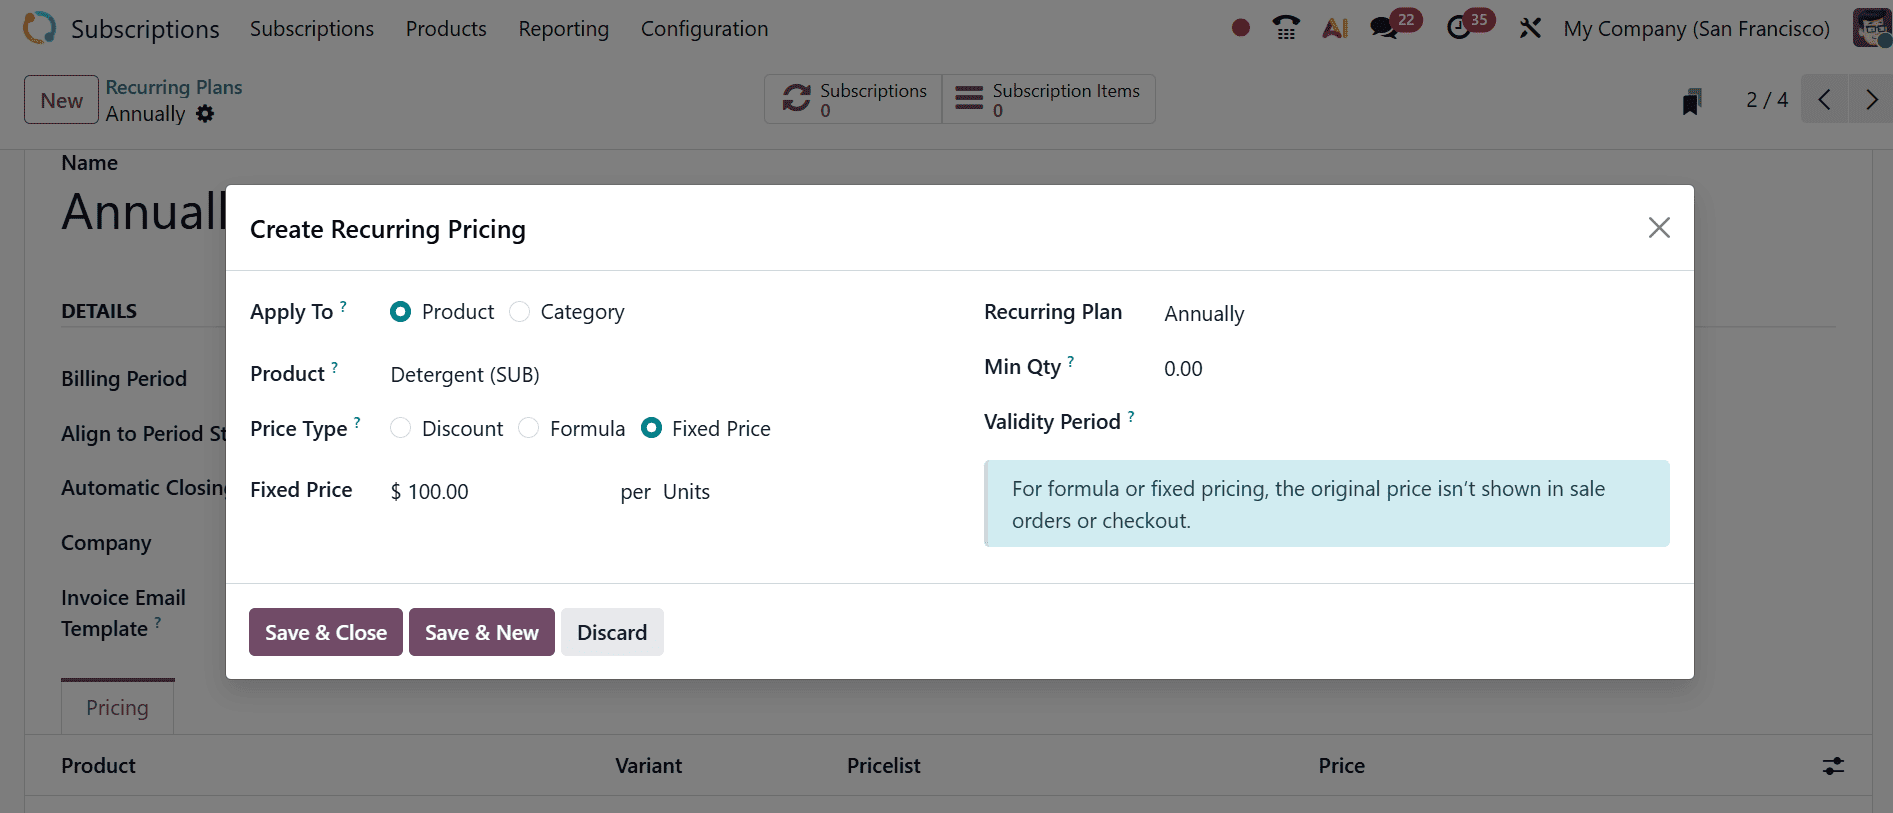Click the gear icon next to Annually
Image resolution: width=1893 pixels, height=813 pixels.
205,114
